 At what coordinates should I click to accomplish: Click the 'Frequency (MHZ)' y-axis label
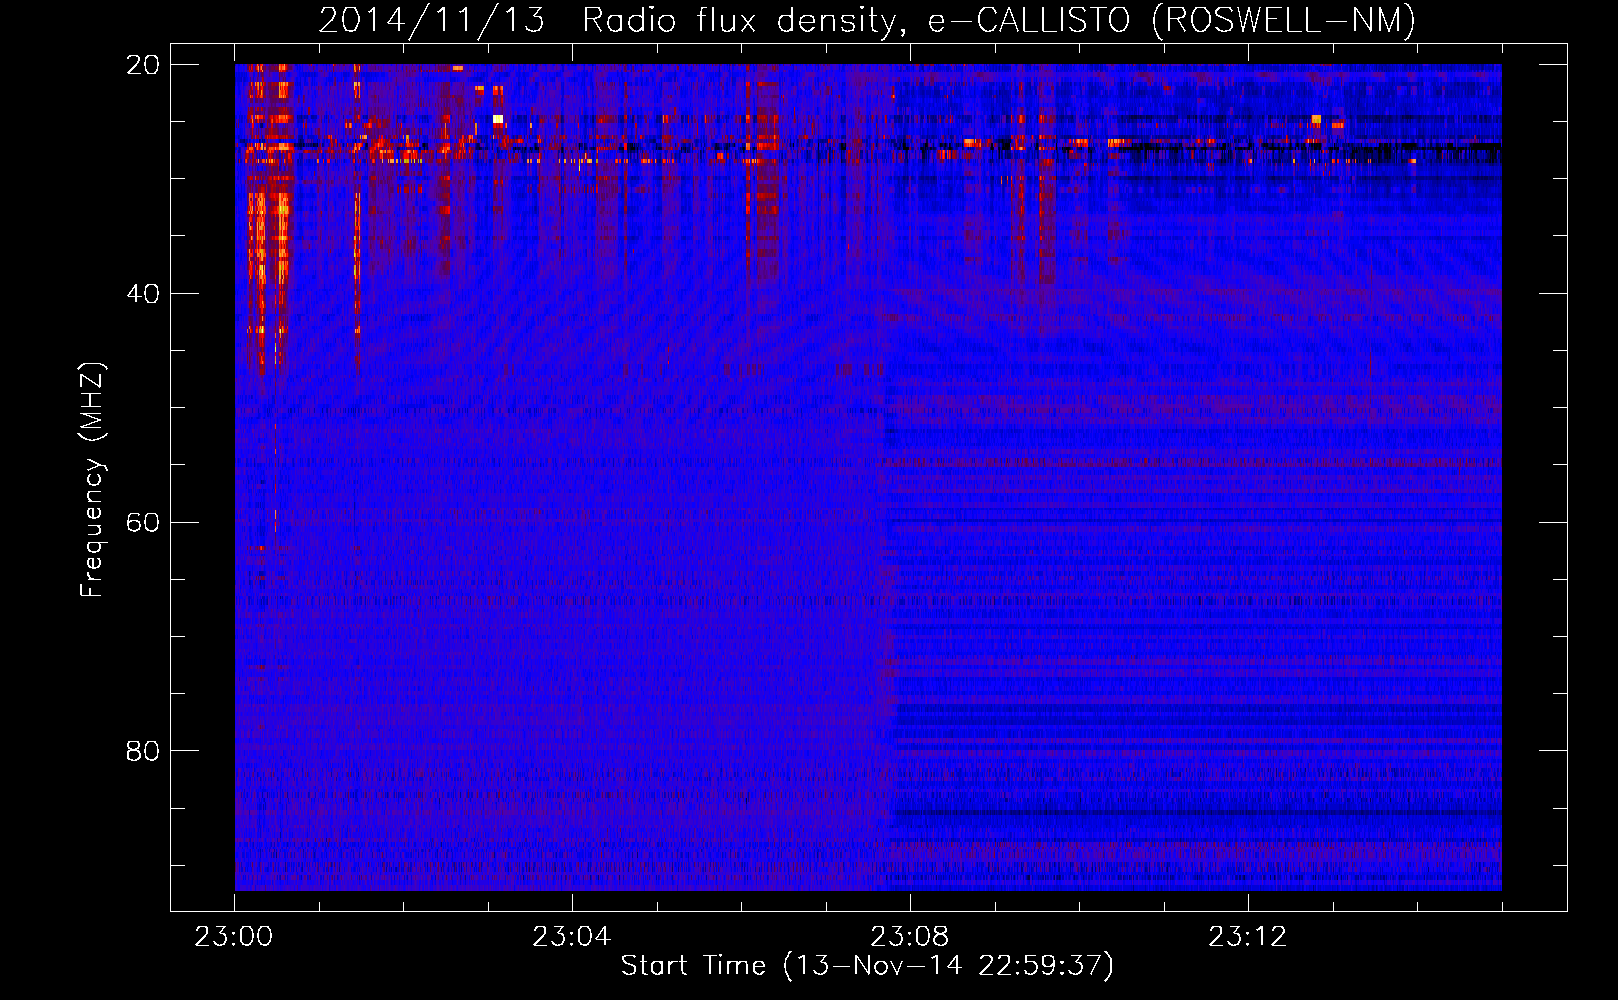92,480
